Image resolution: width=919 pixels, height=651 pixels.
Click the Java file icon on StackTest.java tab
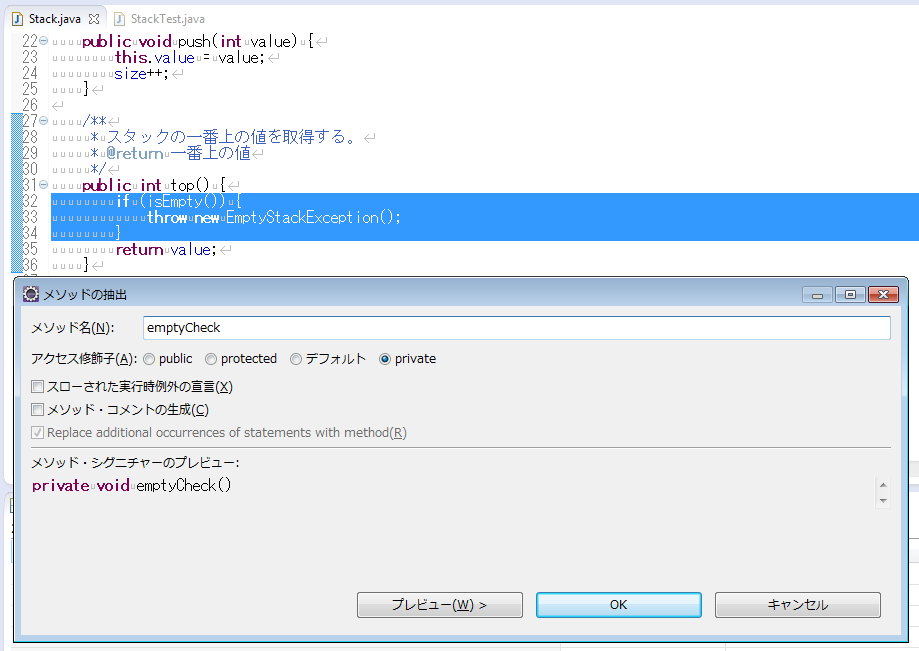pyautogui.click(x=120, y=19)
